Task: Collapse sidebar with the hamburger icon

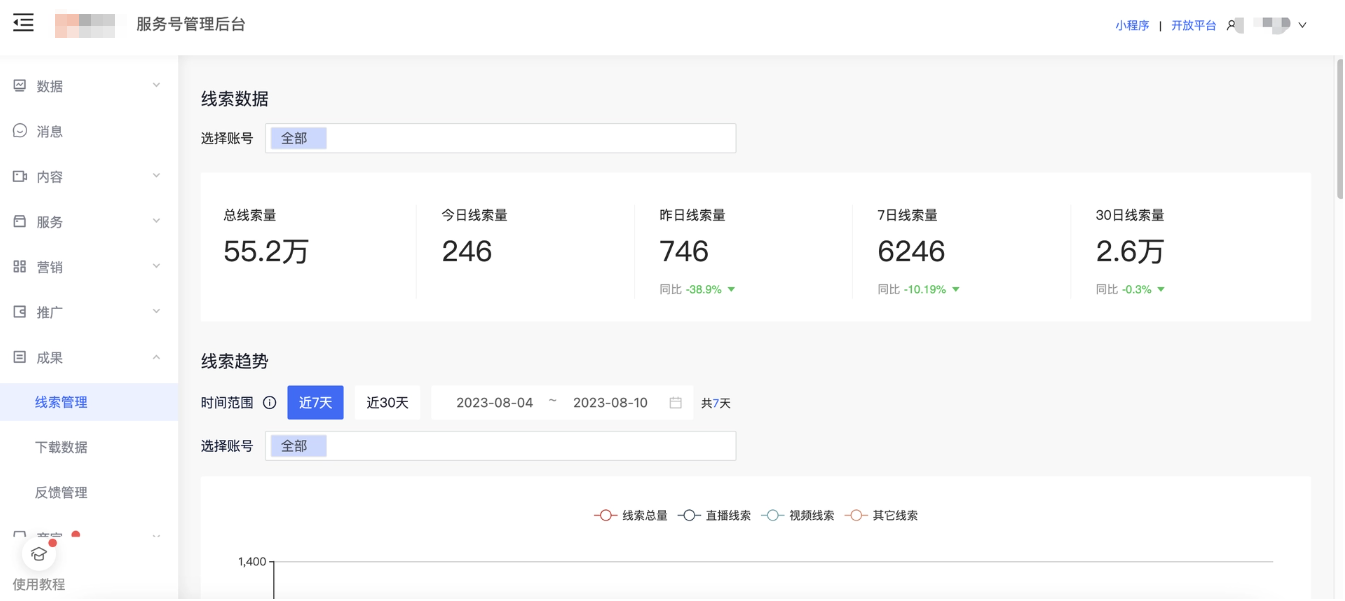Action: pos(23,23)
